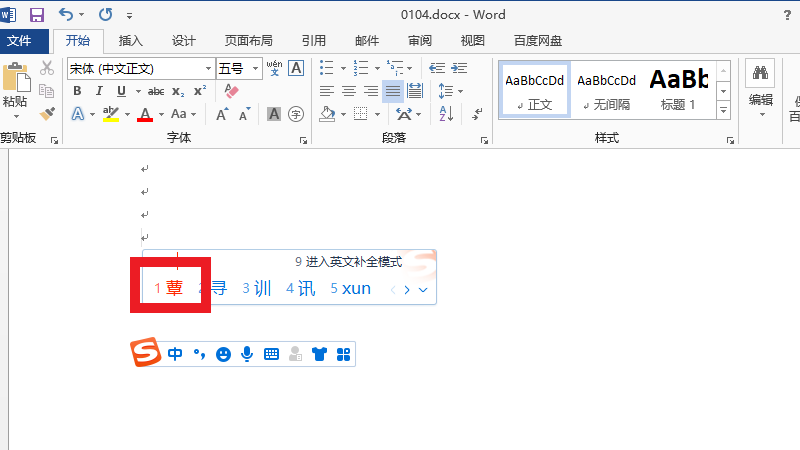Open Sogou soft keyboard icon

(271, 354)
